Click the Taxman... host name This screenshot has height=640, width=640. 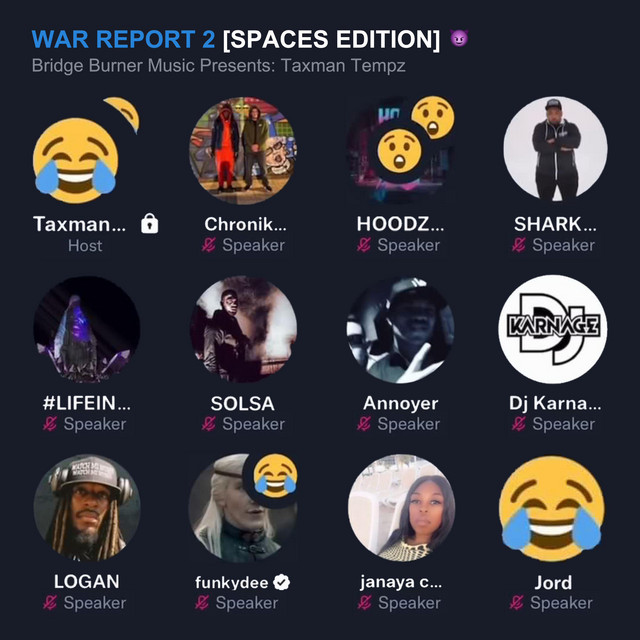coord(80,224)
